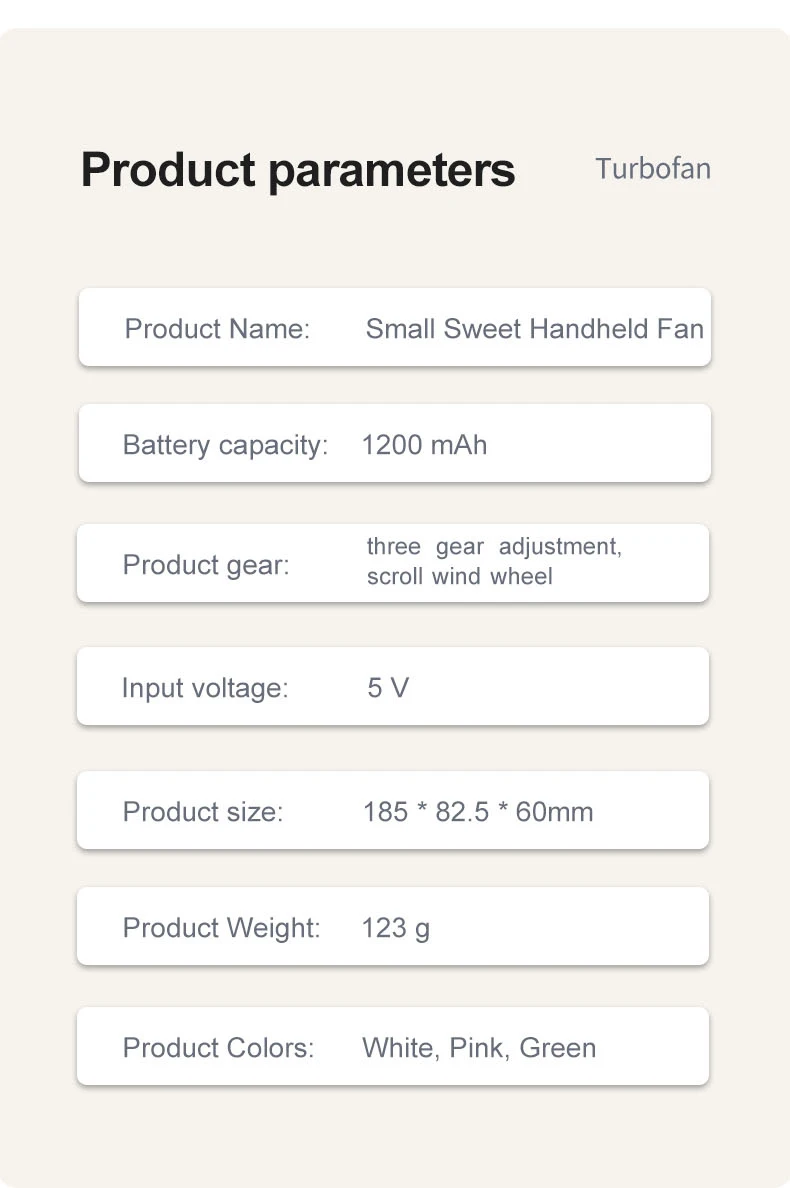
Task: Select the Battery capacity row
Action: pyautogui.click(x=395, y=443)
